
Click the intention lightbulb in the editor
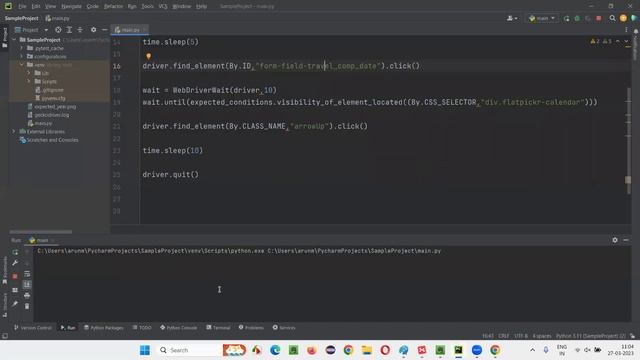coord(149,56)
